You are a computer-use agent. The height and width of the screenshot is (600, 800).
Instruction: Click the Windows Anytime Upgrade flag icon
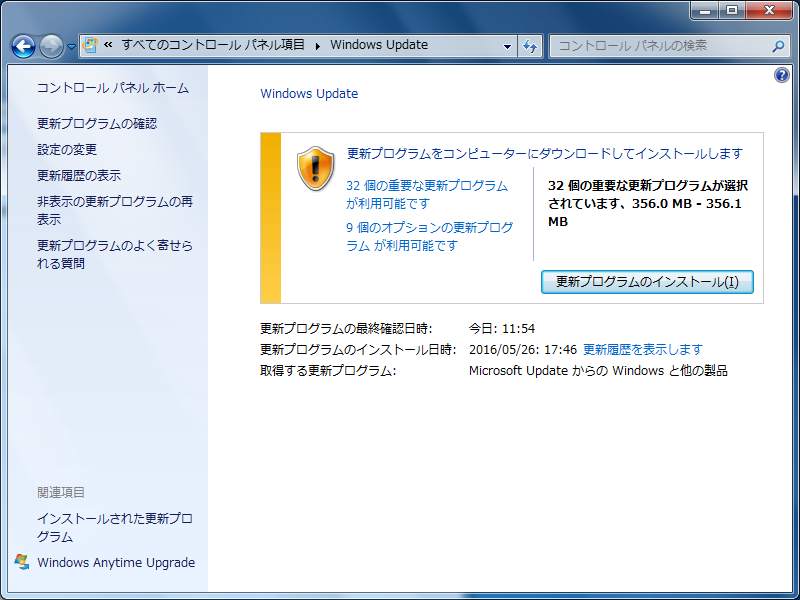(x=21, y=562)
